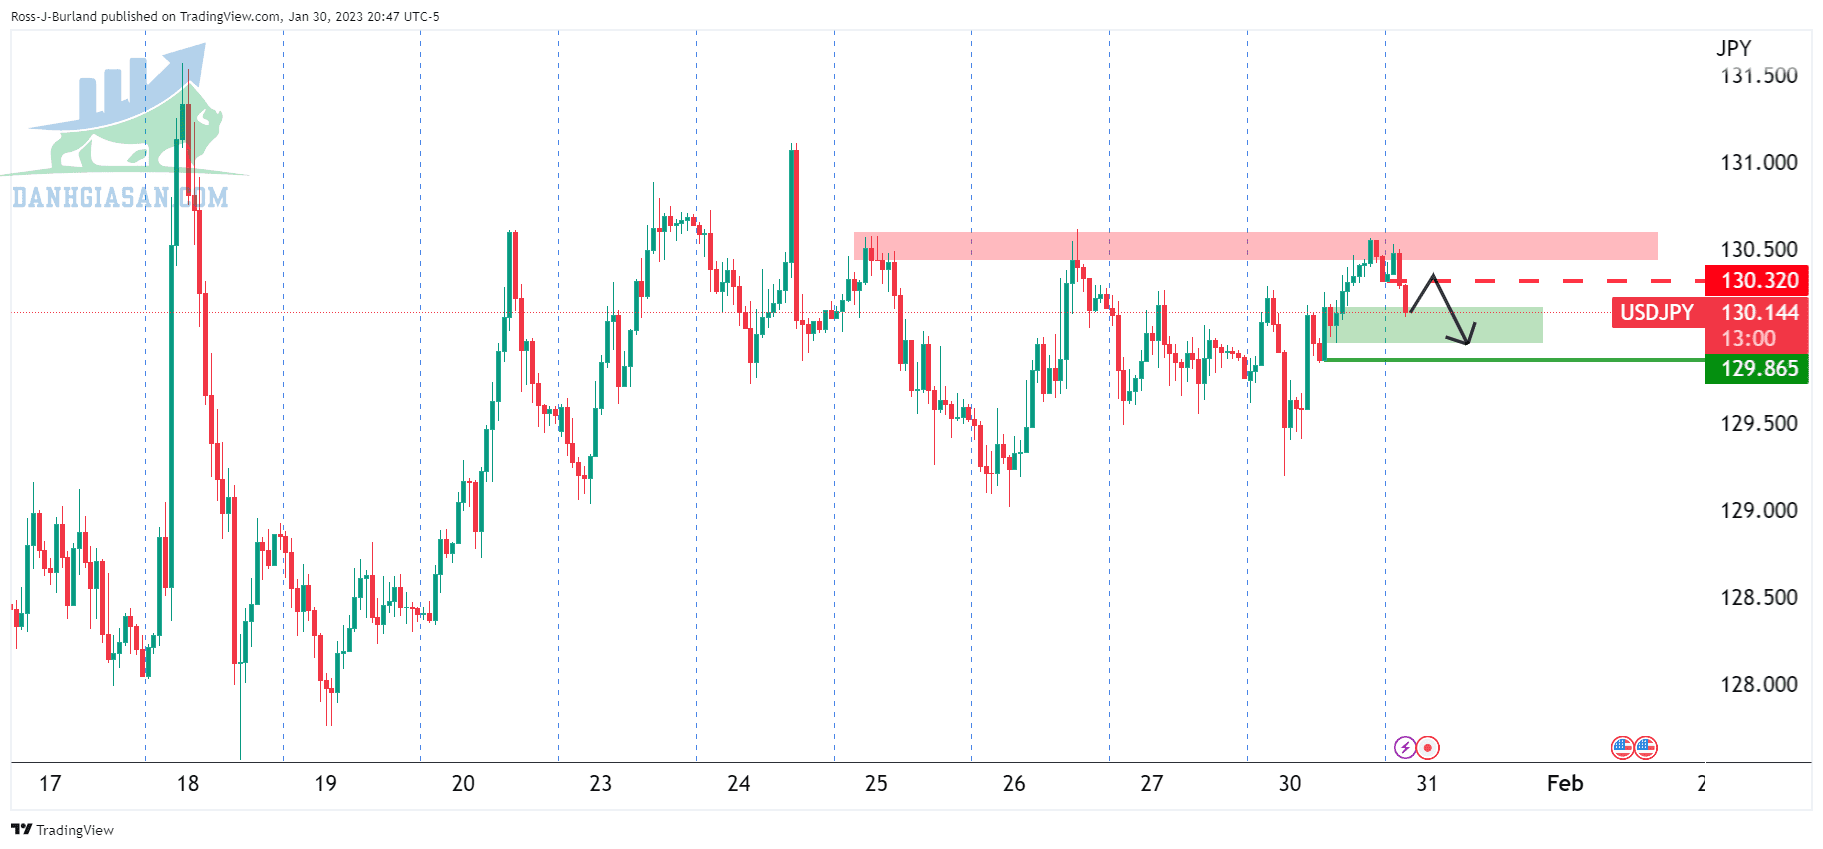Click date 26 on the time axis
Viewport: 1823px width, 849px height.
point(1014,784)
